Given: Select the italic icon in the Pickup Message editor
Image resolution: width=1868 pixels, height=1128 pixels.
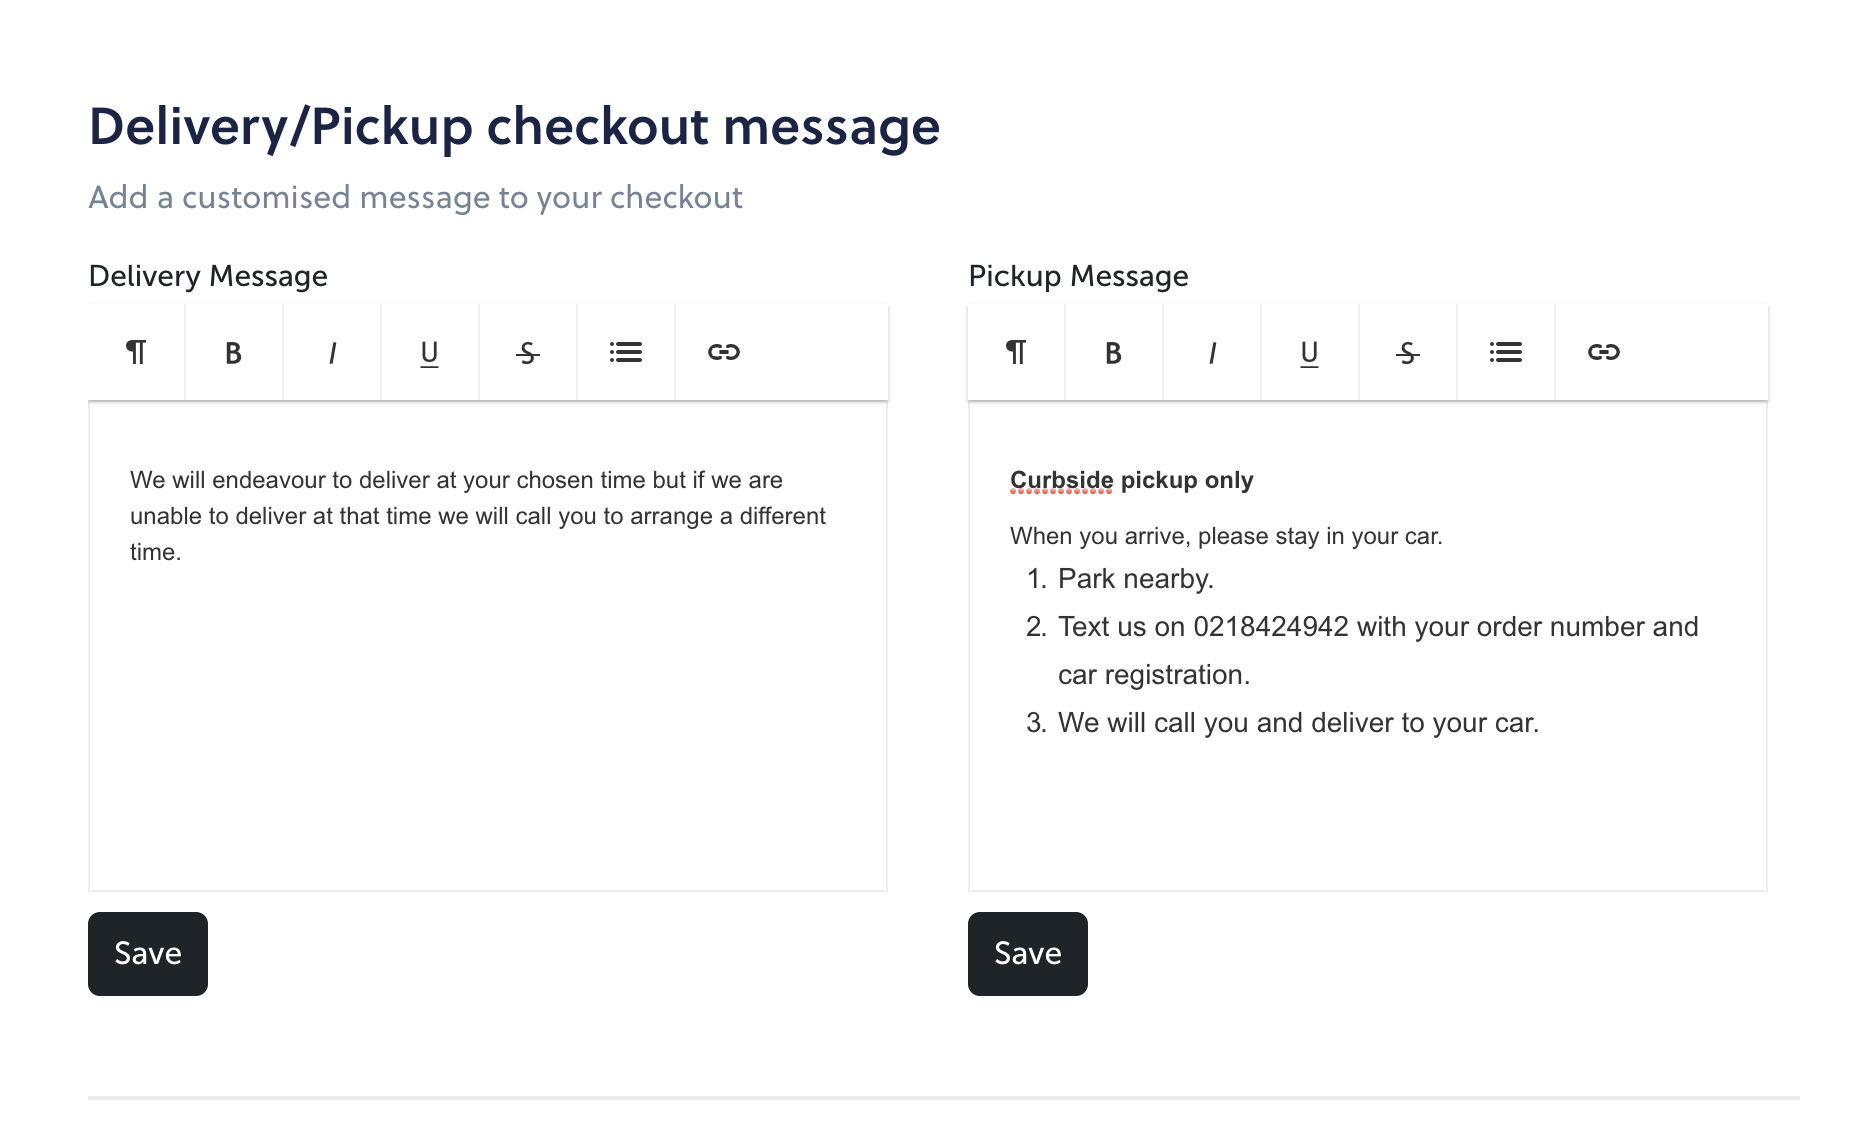Looking at the screenshot, I should point(1211,352).
